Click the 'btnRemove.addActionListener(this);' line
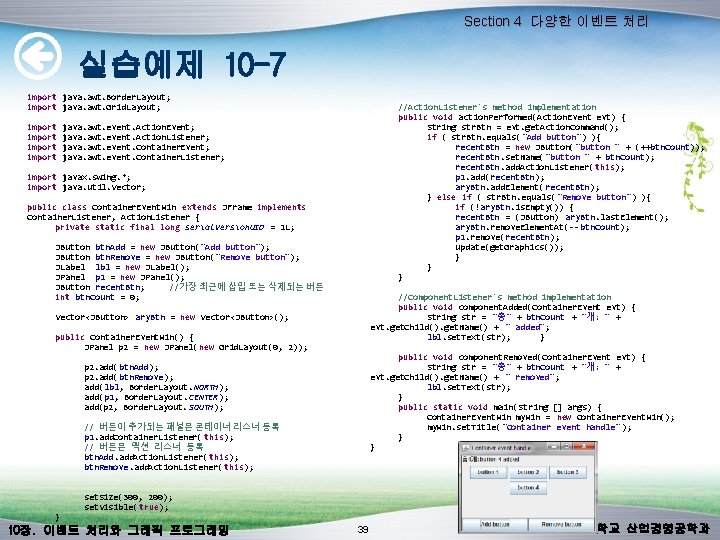This screenshot has height=540, width=720. pyautogui.click(x=169, y=467)
